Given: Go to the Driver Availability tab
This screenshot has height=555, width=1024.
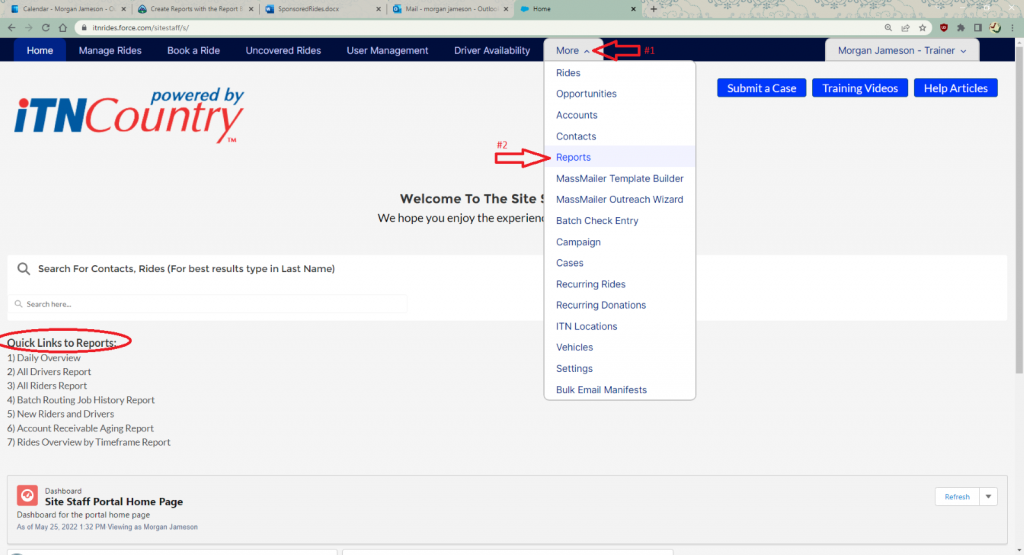Looking at the screenshot, I should [x=492, y=50].
